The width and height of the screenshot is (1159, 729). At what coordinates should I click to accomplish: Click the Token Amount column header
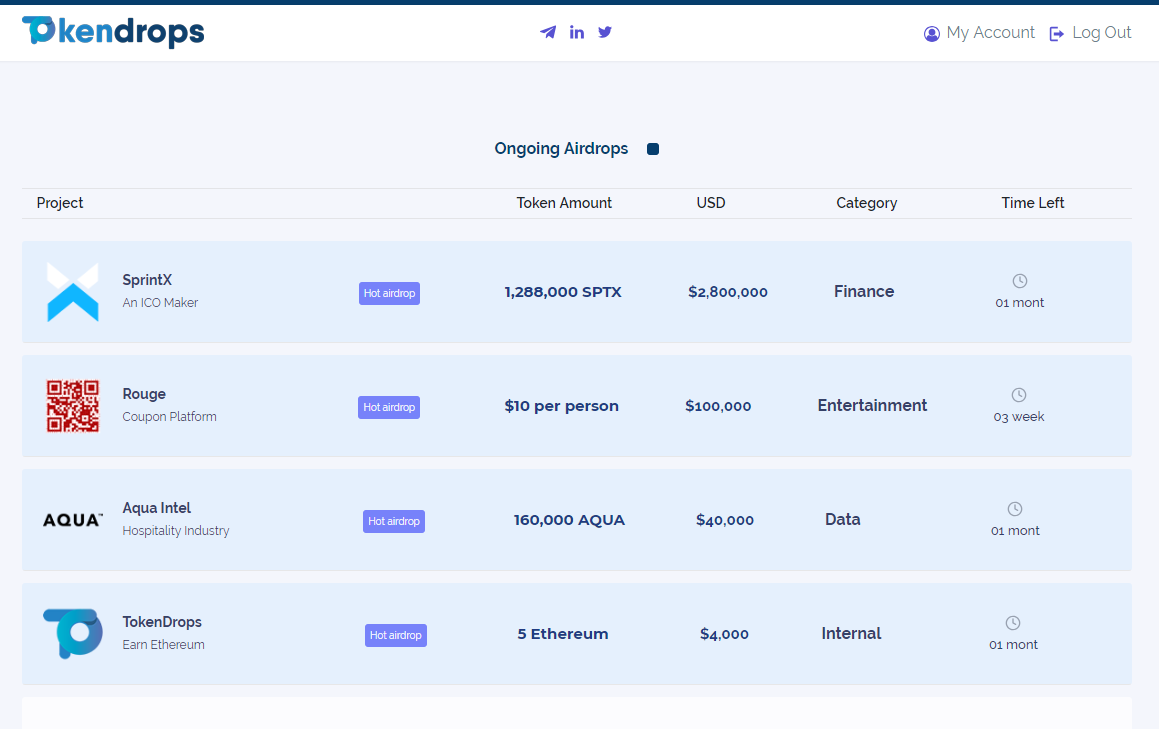[x=564, y=203]
